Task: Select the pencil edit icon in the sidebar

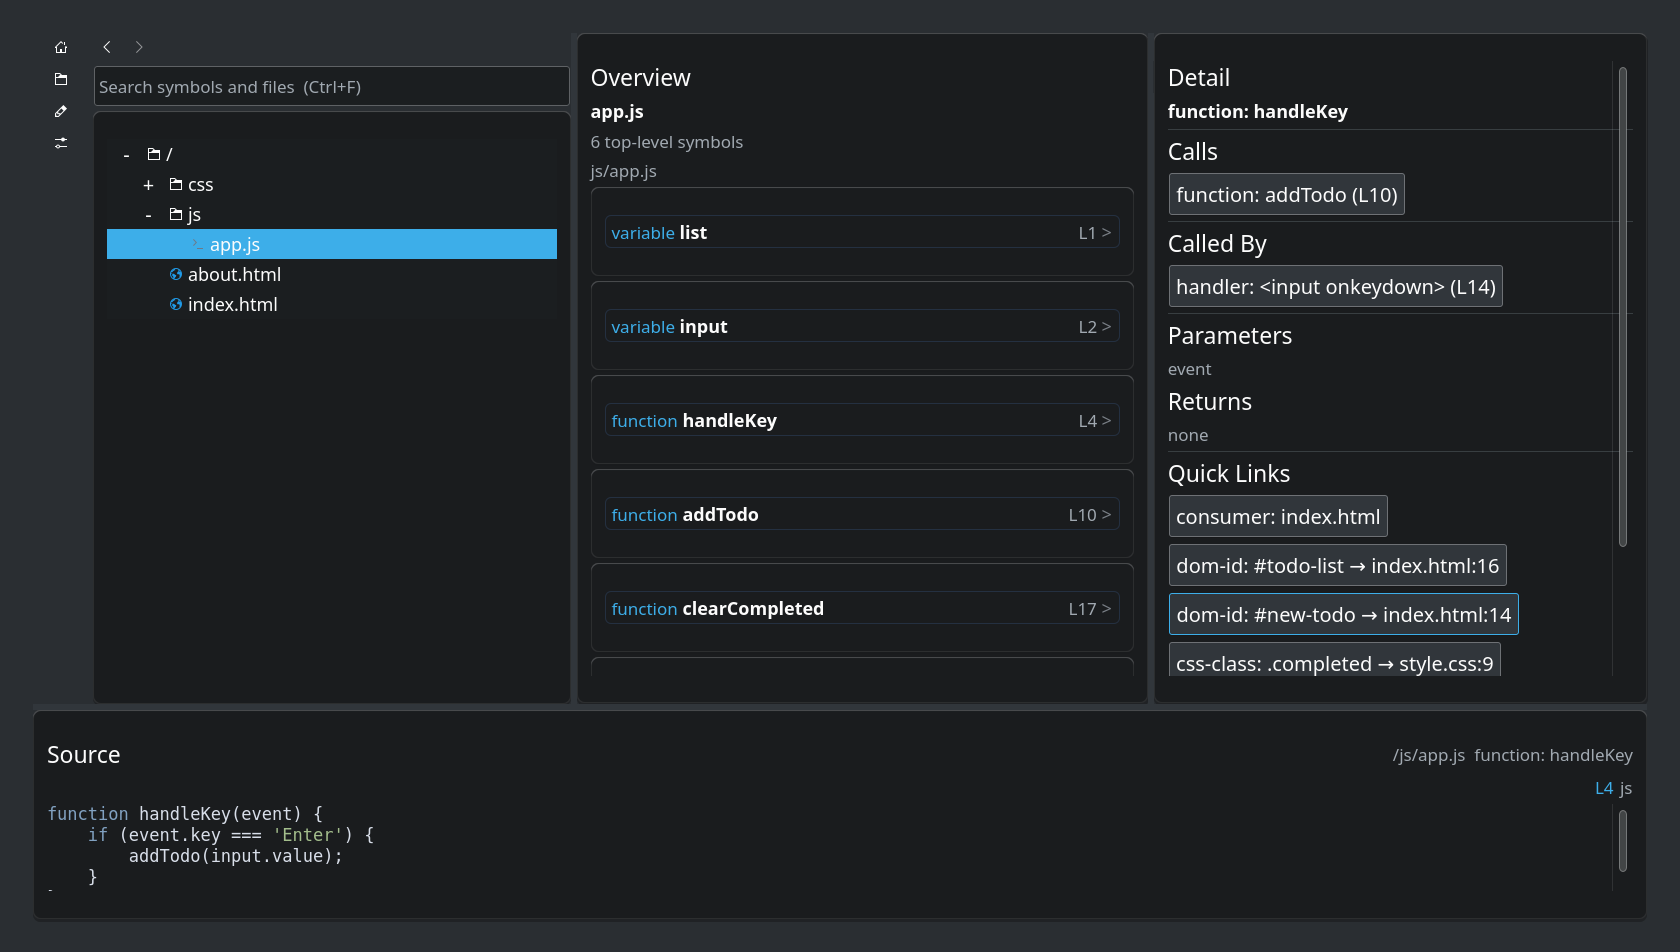Action: 61,111
